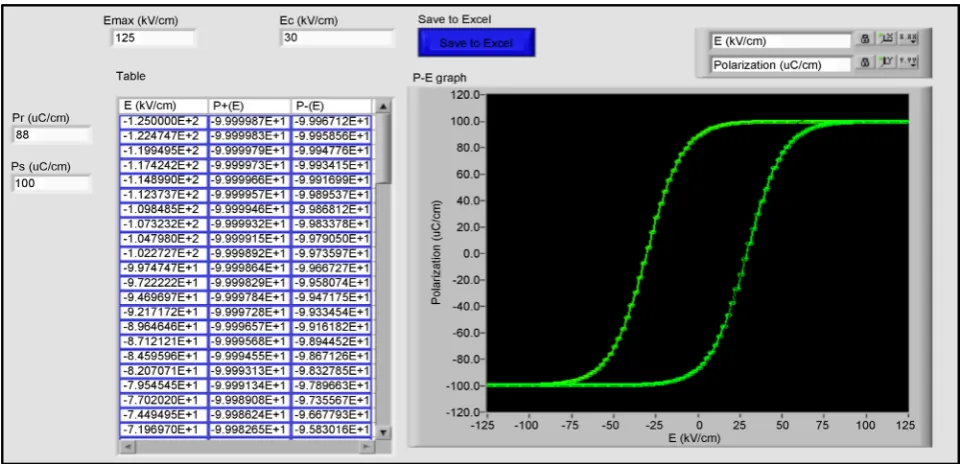Select cell -7.954545E+1
The height and width of the screenshot is (464, 965).
pyautogui.click(x=163, y=386)
